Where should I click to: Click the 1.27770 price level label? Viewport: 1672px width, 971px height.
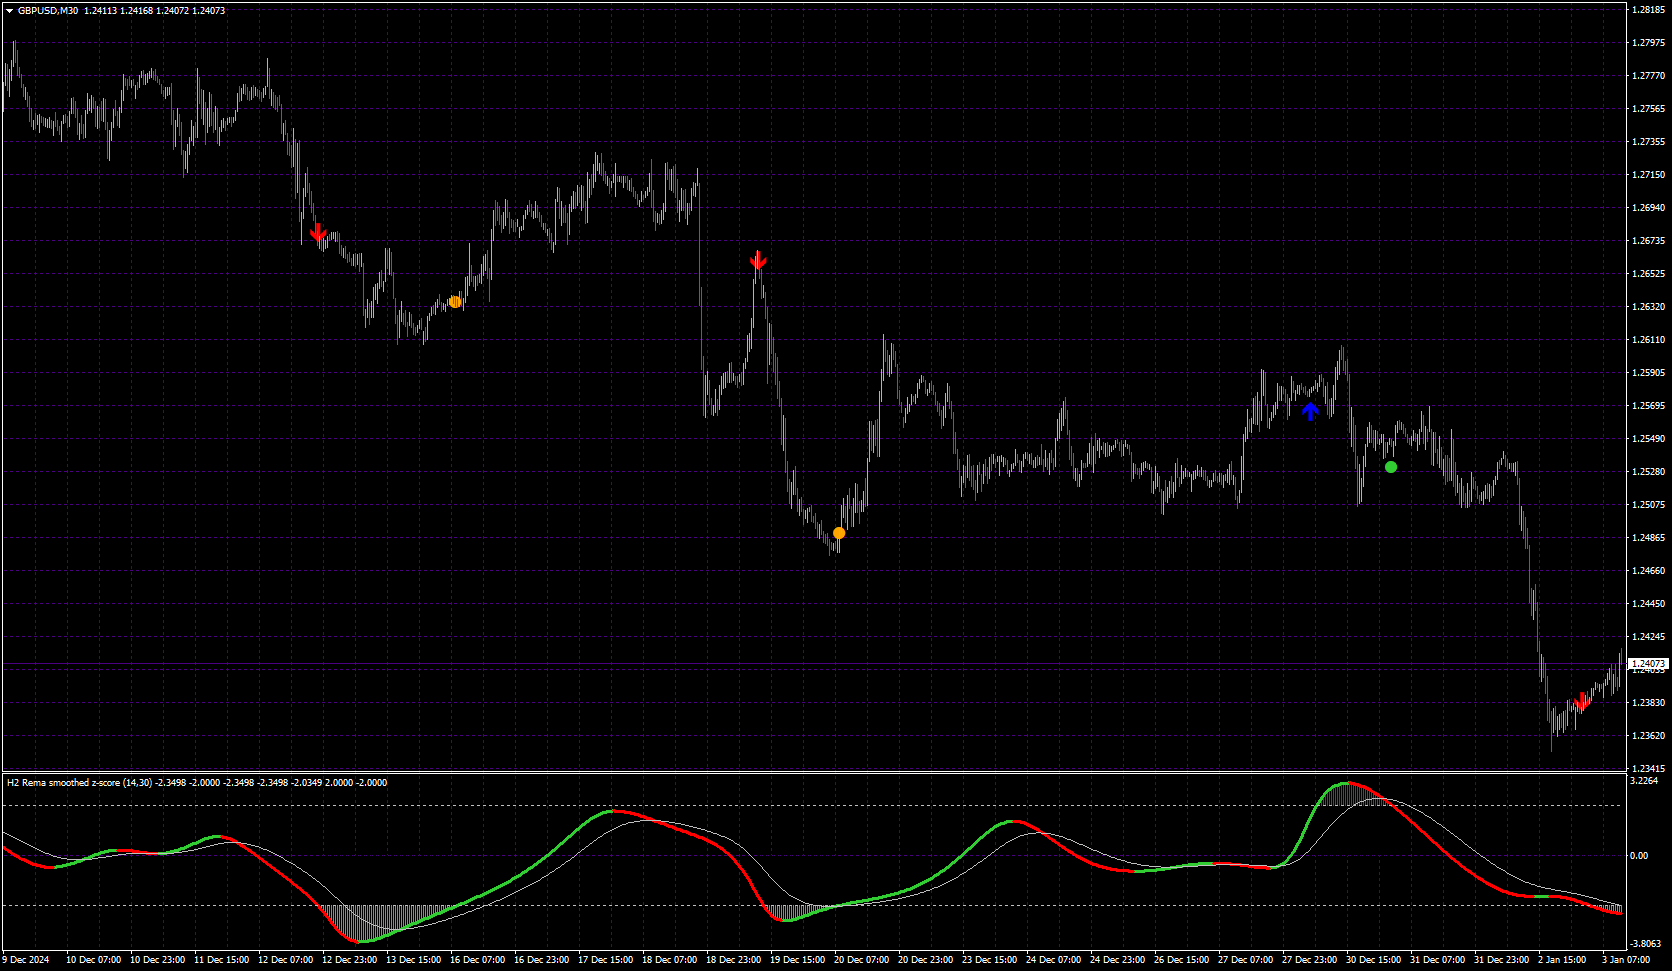[1648, 76]
